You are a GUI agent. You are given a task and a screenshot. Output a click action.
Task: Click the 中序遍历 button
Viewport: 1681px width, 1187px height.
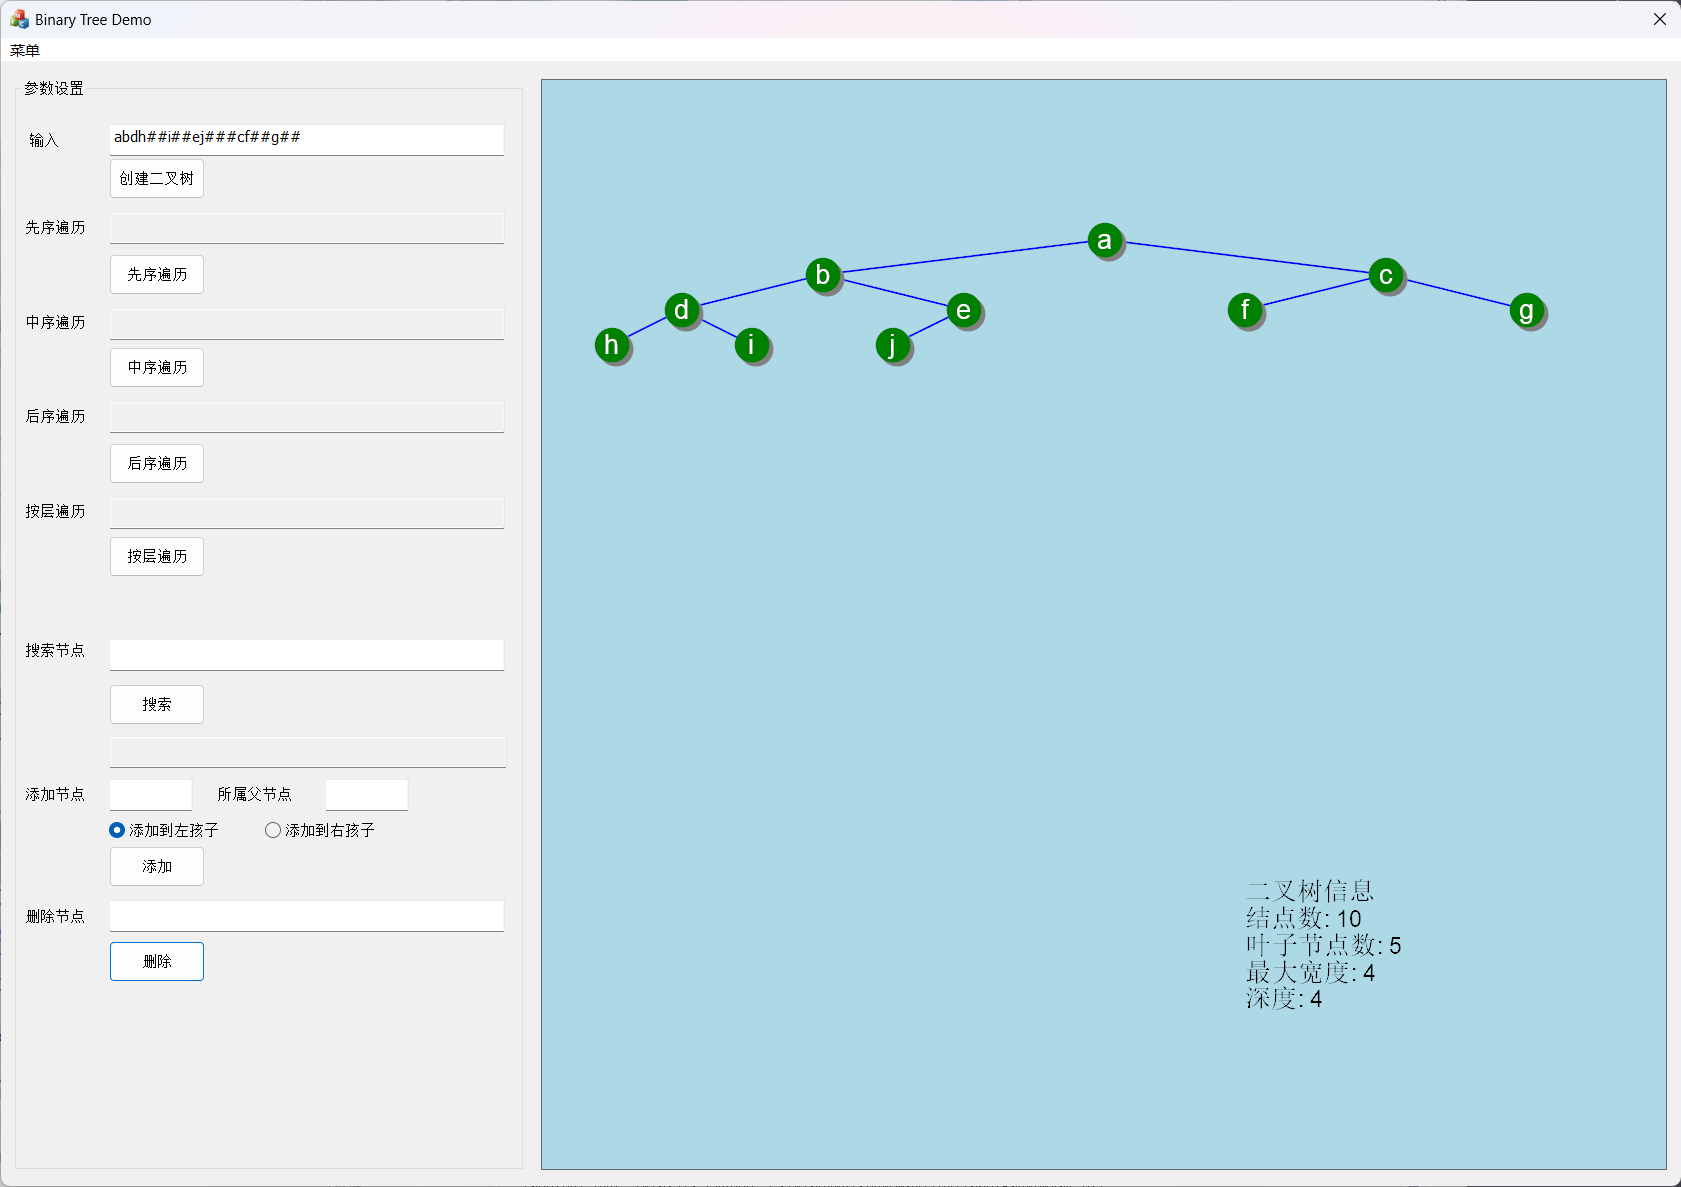(x=157, y=367)
